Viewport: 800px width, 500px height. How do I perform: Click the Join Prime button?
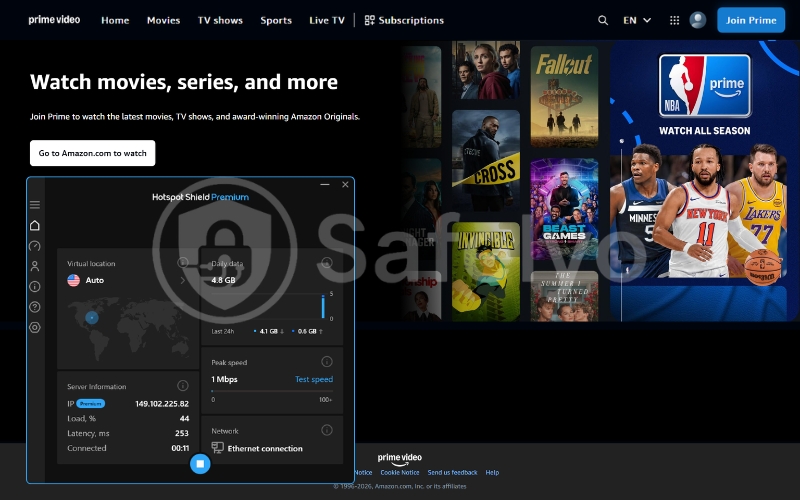751,20
